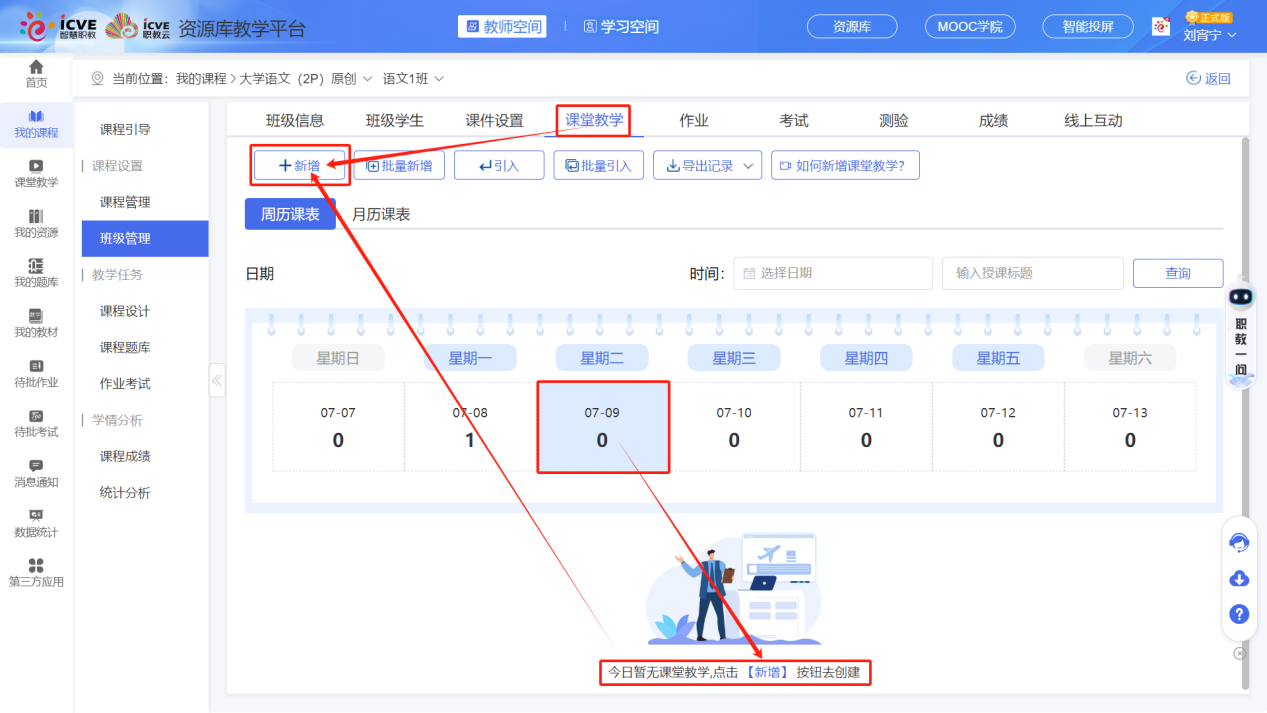Open the 首页 home icon in sidebar
Screen dimensions: 1267x713
point(36,75)
